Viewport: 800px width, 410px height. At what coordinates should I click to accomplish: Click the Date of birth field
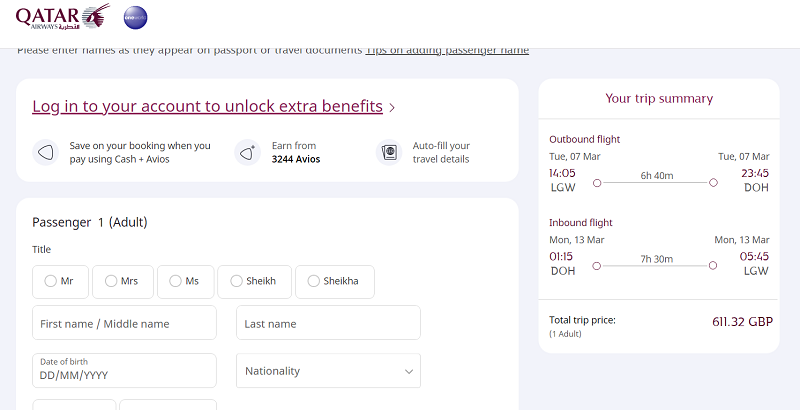124,371
